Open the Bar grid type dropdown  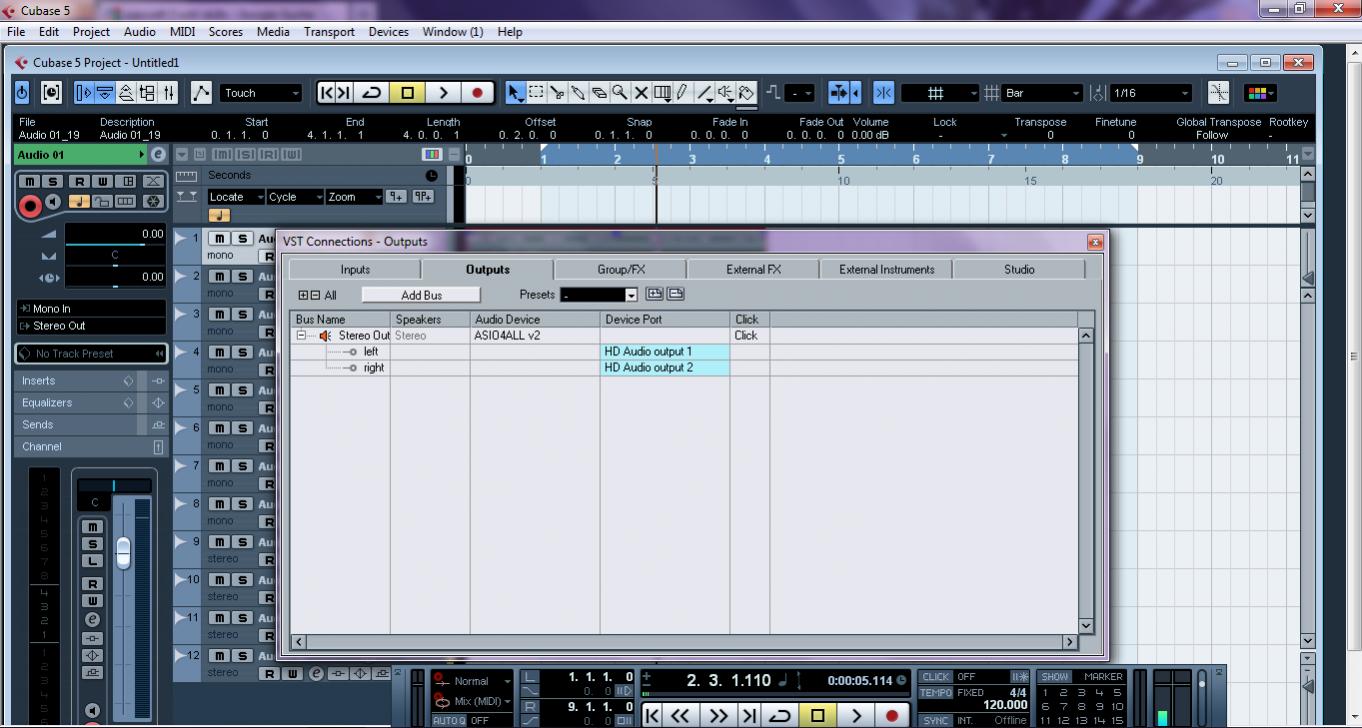tap(1042, 93)
